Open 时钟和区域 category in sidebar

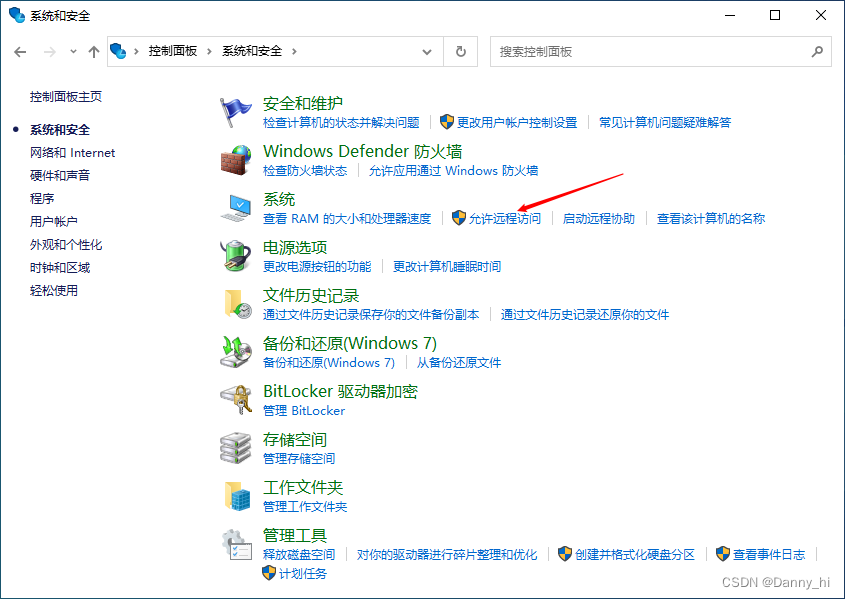click(x=60, y=268)
